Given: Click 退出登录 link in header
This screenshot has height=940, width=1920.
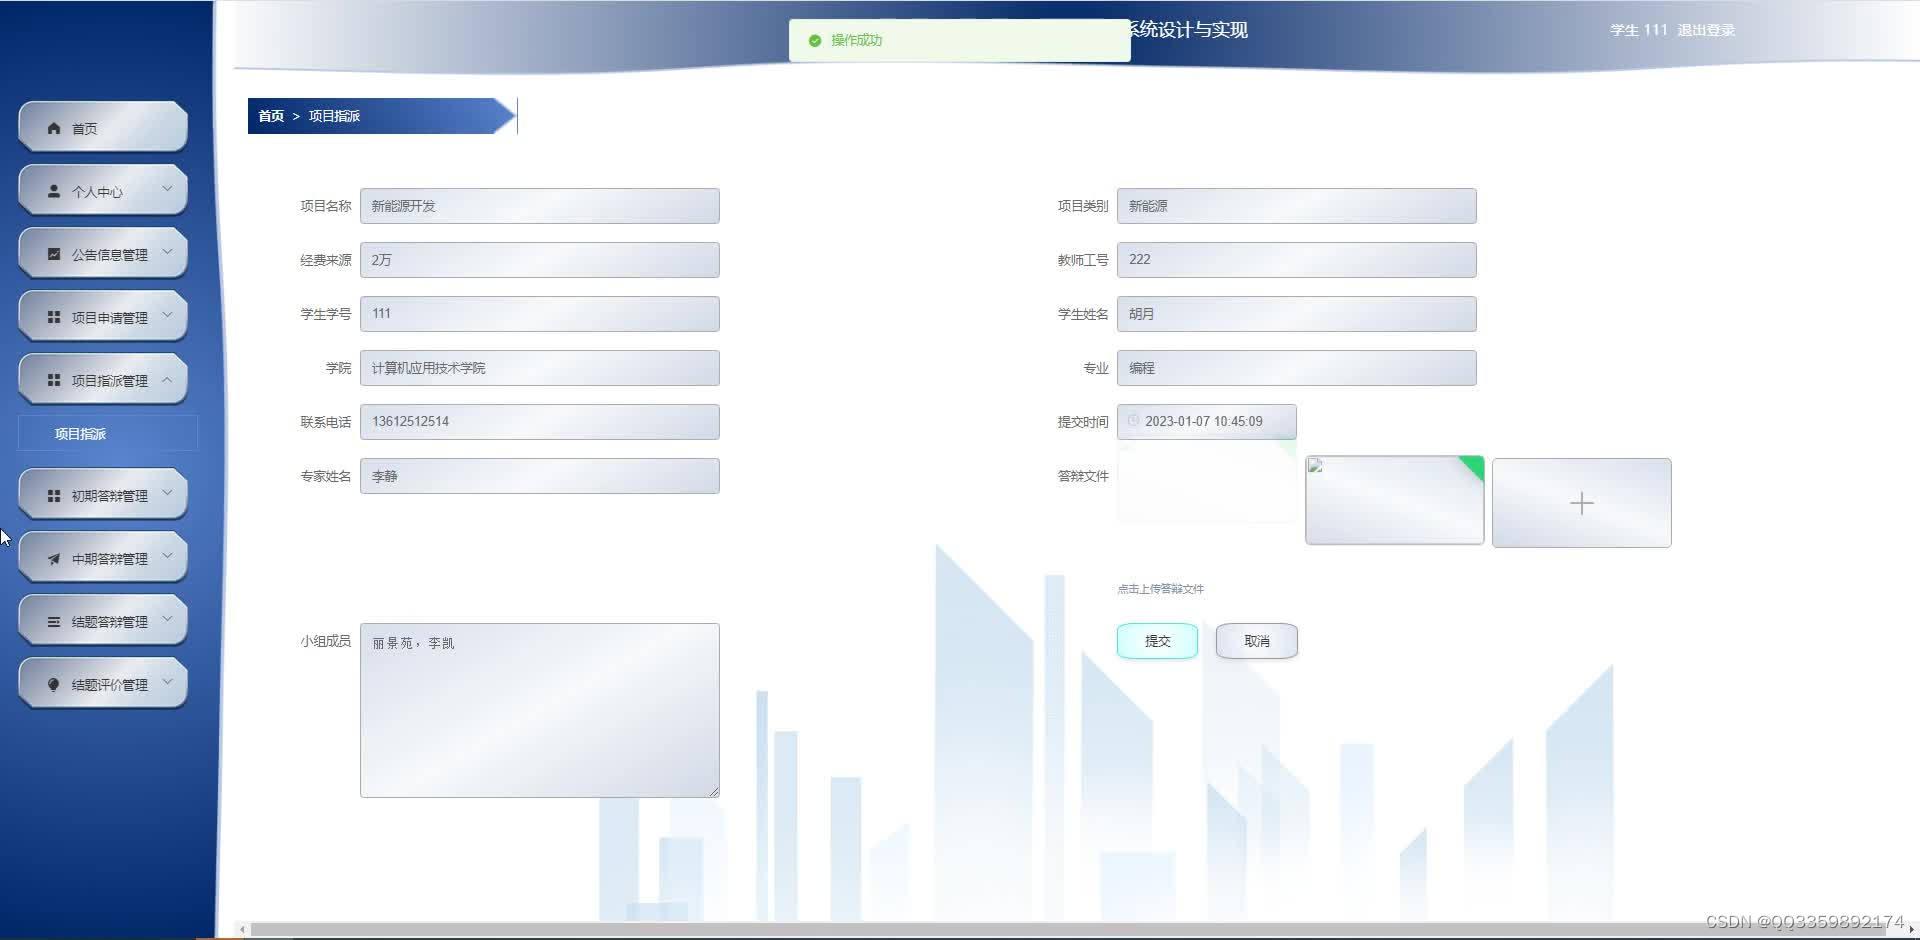Looking at the screenshot, I should pos(1706,30).
